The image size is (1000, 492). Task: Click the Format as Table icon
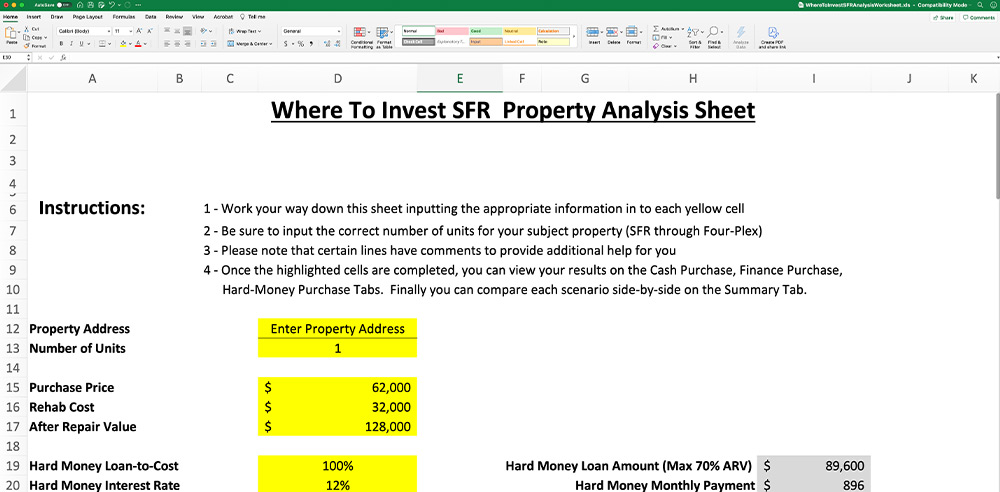pos(384,35)
